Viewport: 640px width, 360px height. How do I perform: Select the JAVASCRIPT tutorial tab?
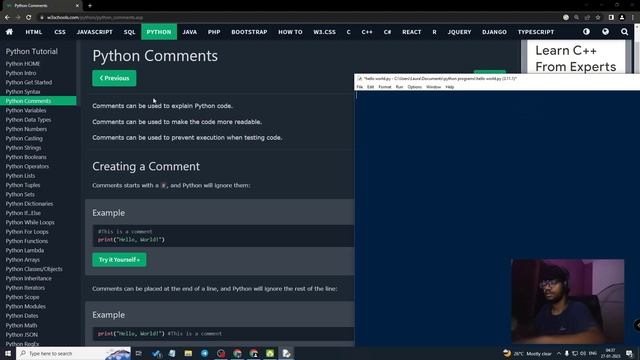95,32
